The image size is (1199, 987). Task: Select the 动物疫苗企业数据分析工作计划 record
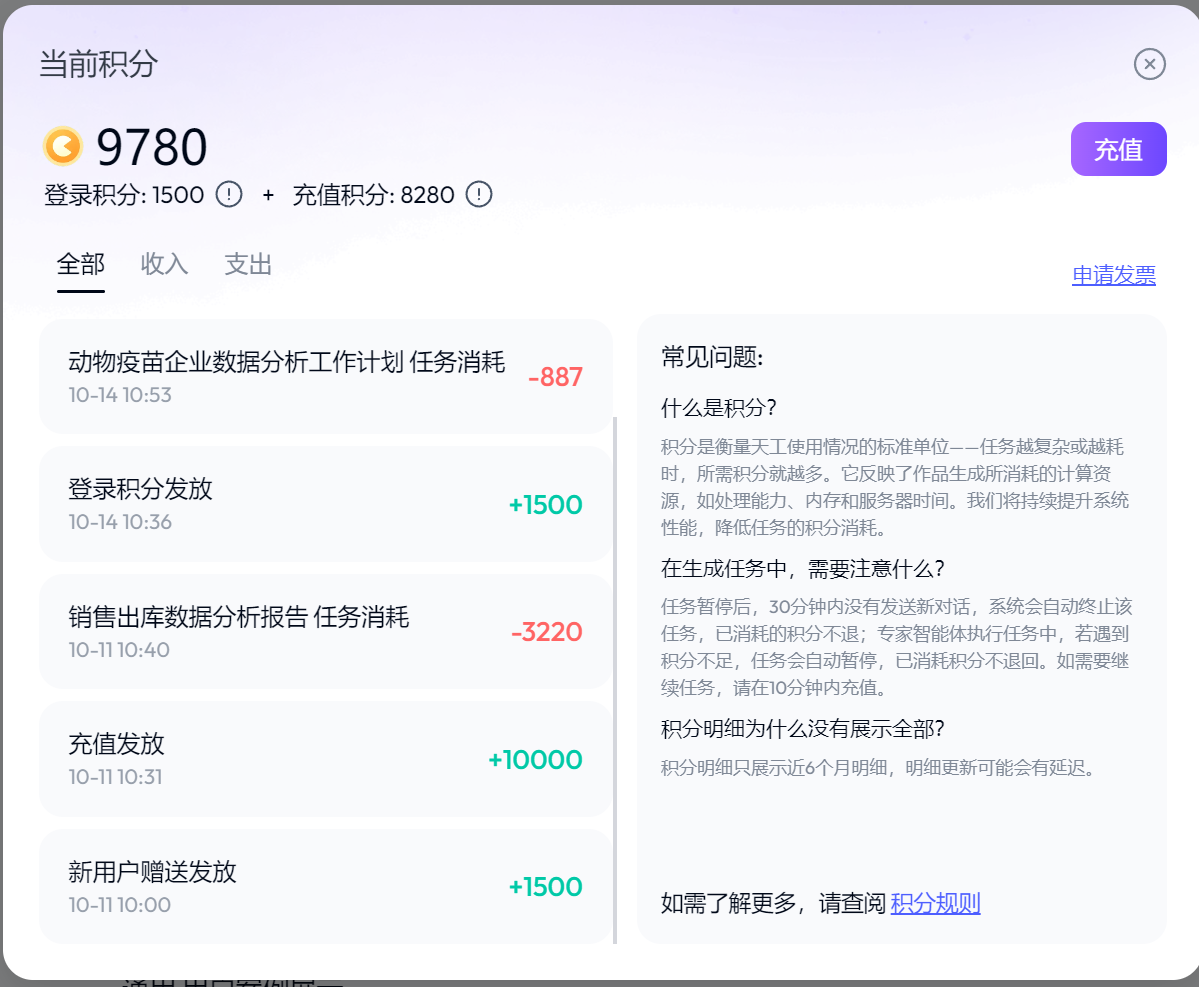click(286, 376)
